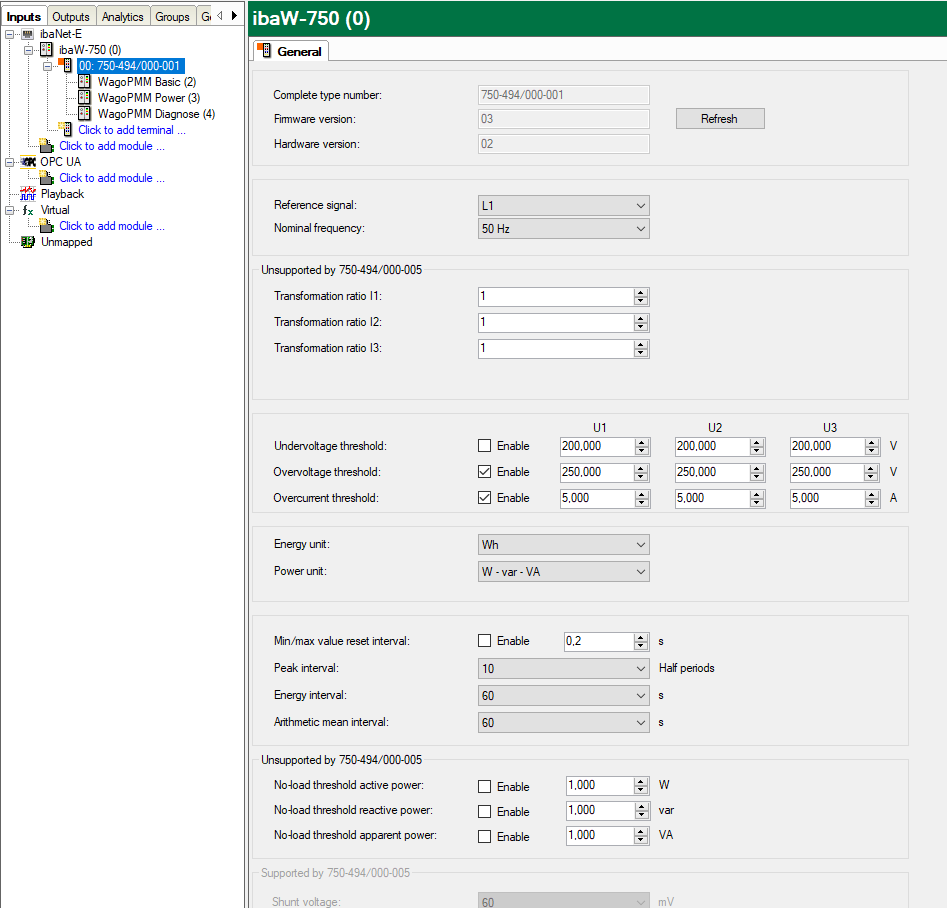
Task: Click the Virtual fx icon
Action: click(x=28, y=210)
